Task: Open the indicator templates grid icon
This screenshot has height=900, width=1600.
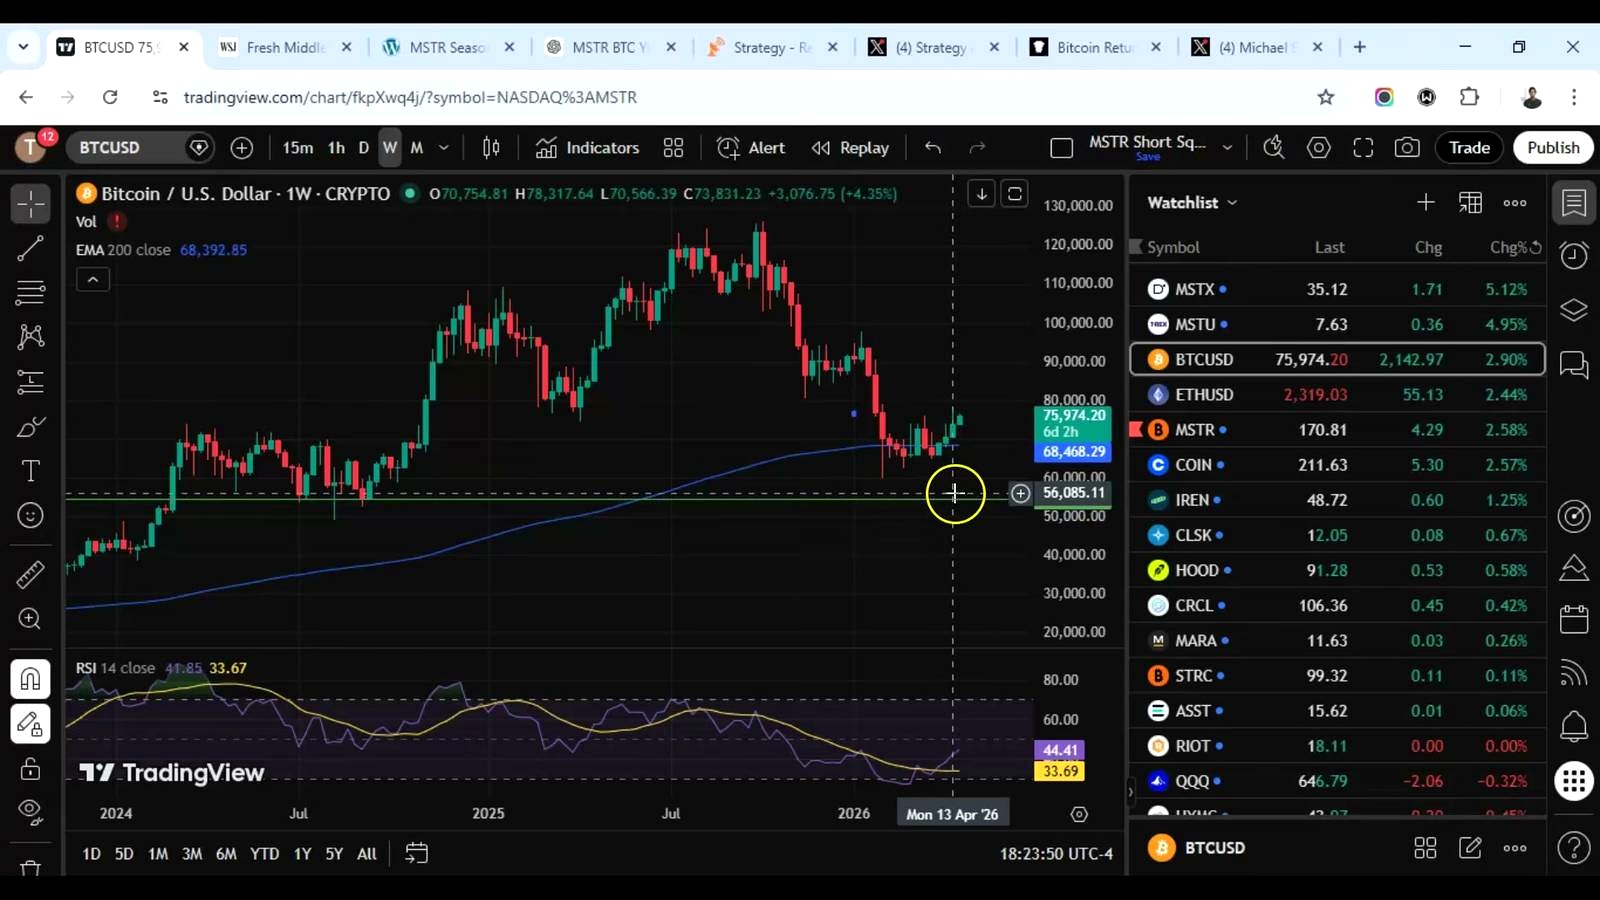Action: click(x=673, y=148)
